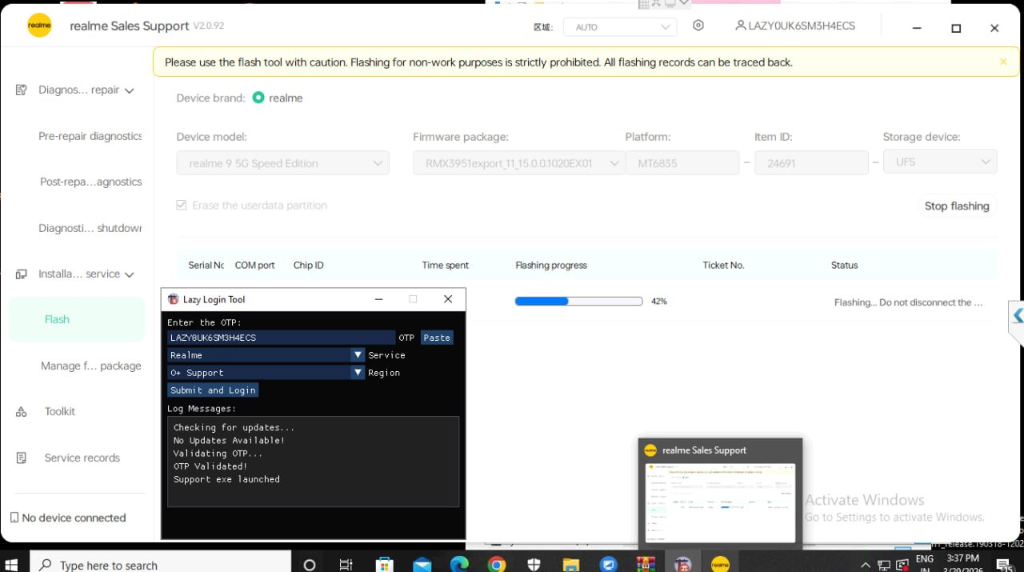Open Diagnostic shutdown in the sidebar
1024x572 pixels.
pyautogui.click(x=90, y=228)
